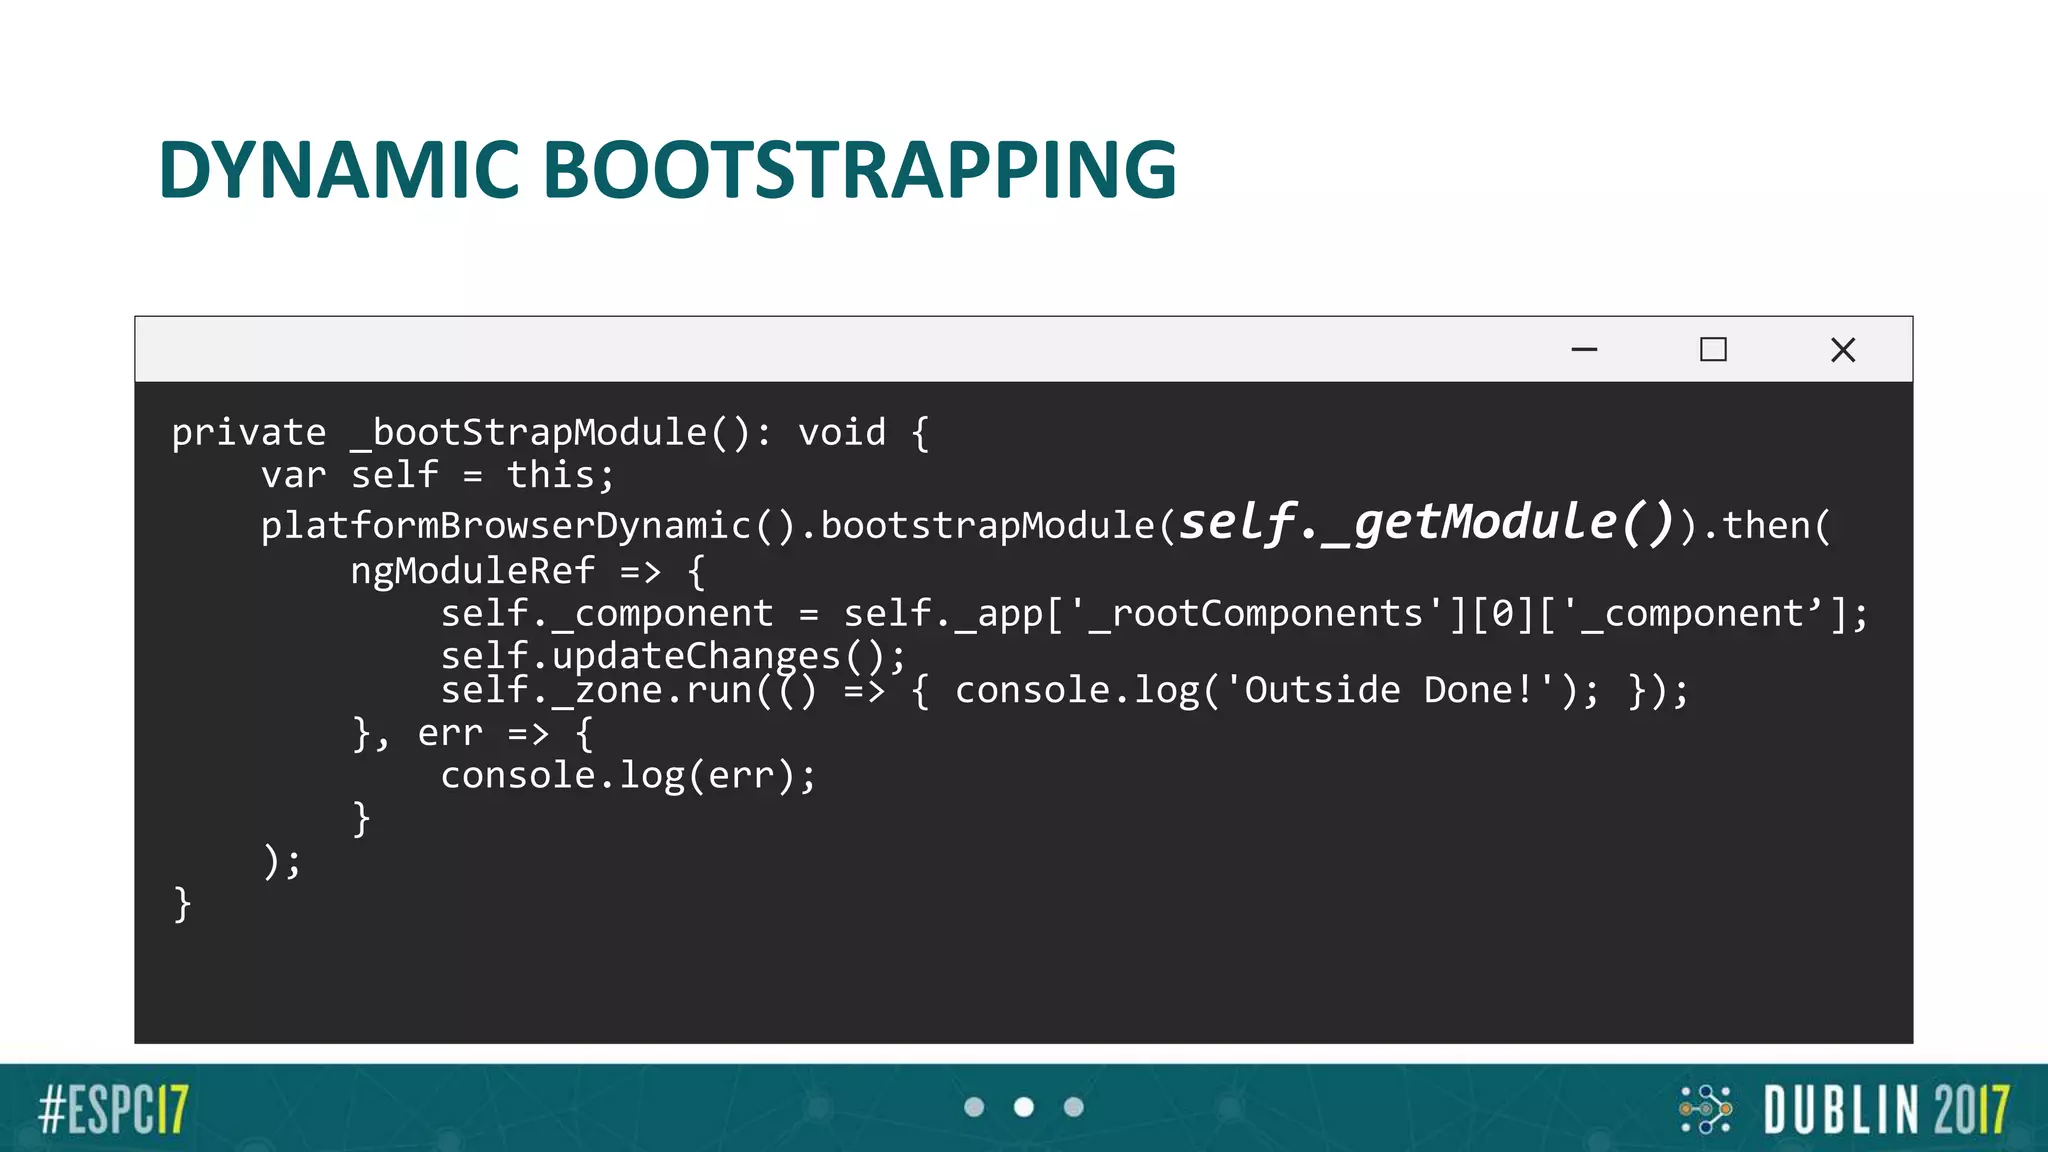The image size is (2048, 1152).
Task: Click the '}, err => {' line
Action: pyautogui.click(x=473, y=734)
